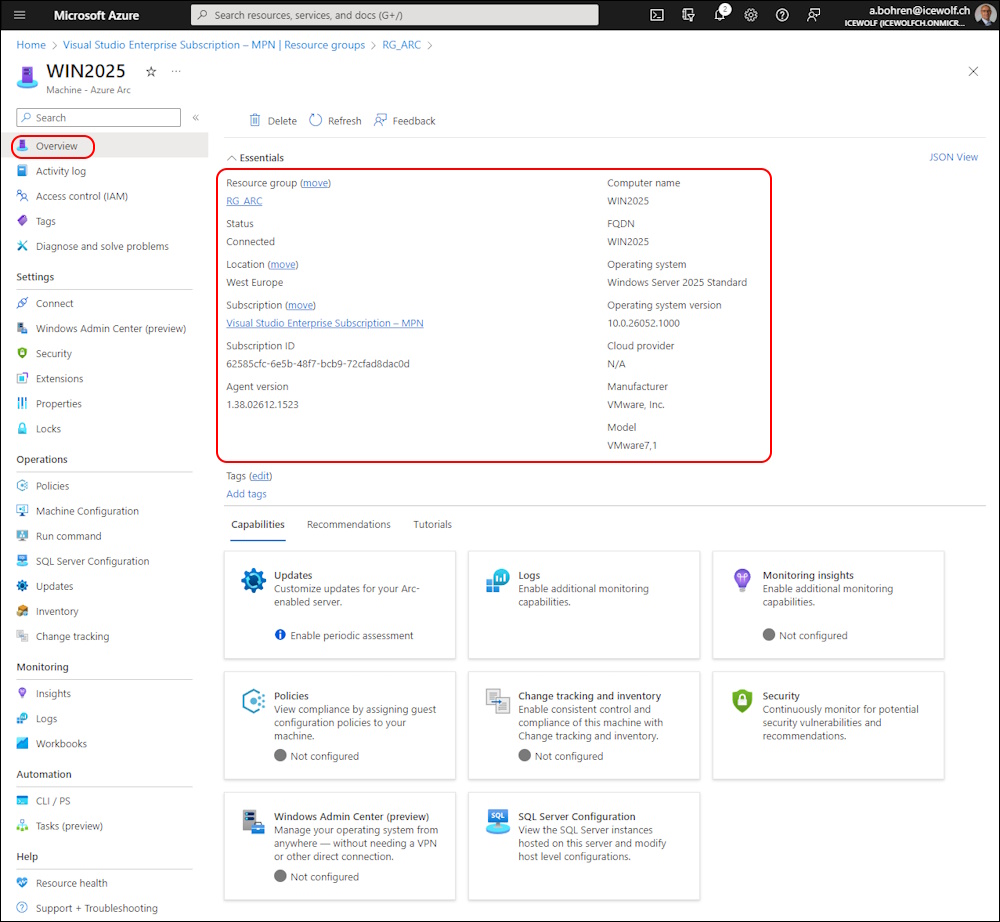Switch to the Capabilities tab
Image resolution: width=1000 pixels, height=922 pixels.
click(x=258, y=524)
